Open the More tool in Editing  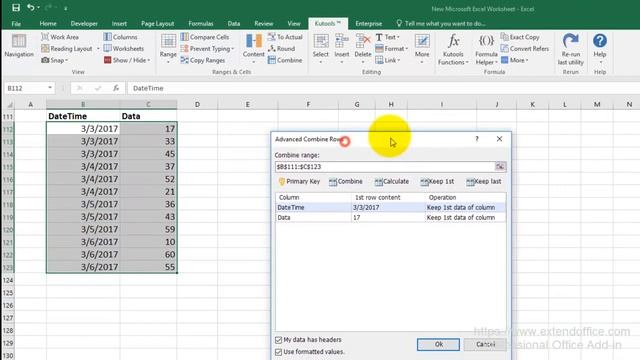click(x=422, y=49)
